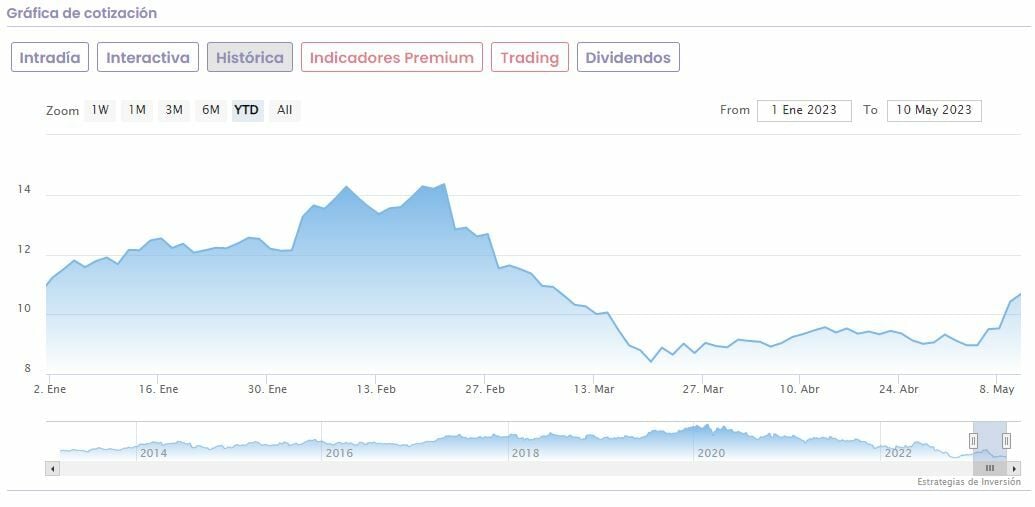
Task: Click the navigator scrollbar thumb grip
Action: (990, 468)
